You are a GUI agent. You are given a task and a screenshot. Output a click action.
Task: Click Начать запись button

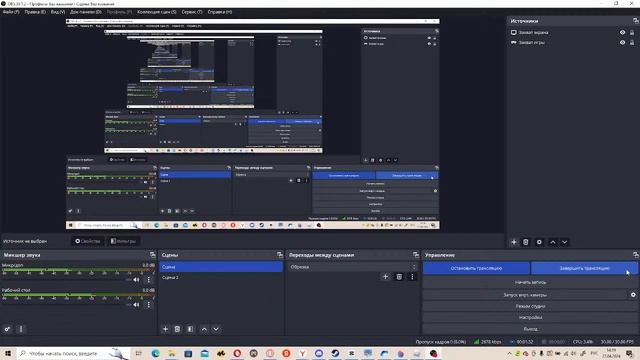[531, 282]
